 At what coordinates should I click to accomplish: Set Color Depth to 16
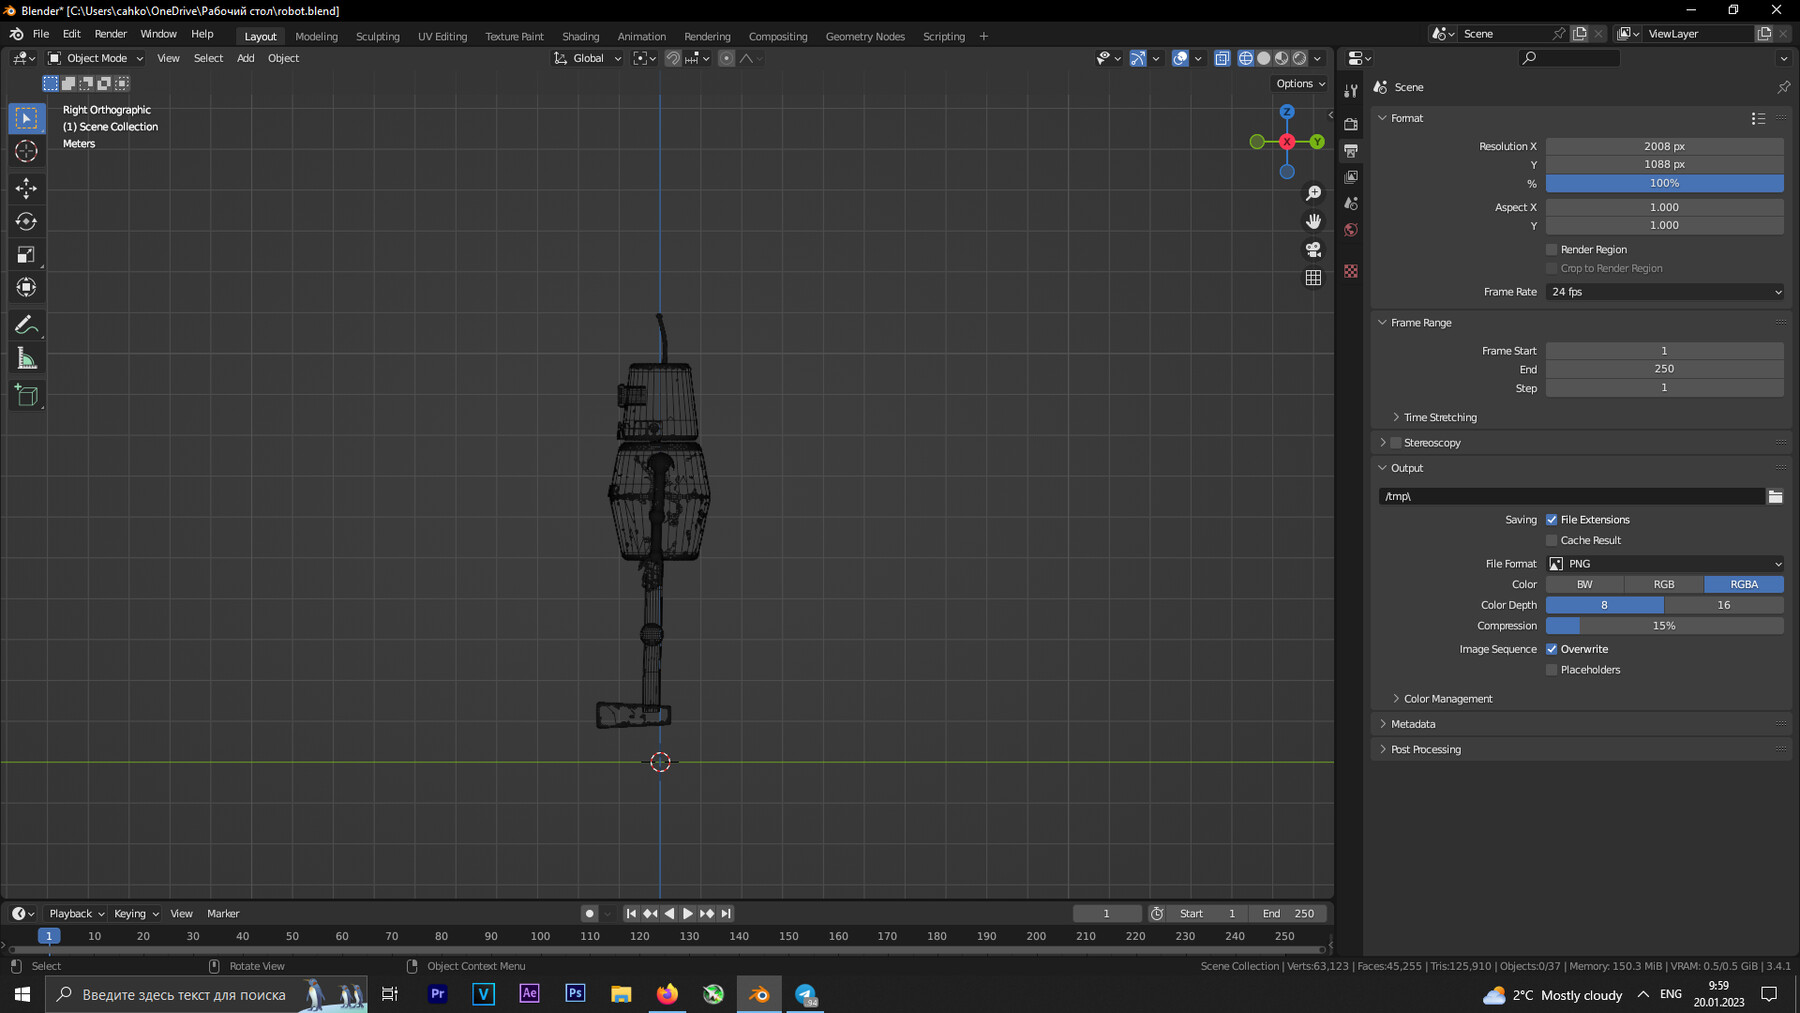click(1723, 605)
